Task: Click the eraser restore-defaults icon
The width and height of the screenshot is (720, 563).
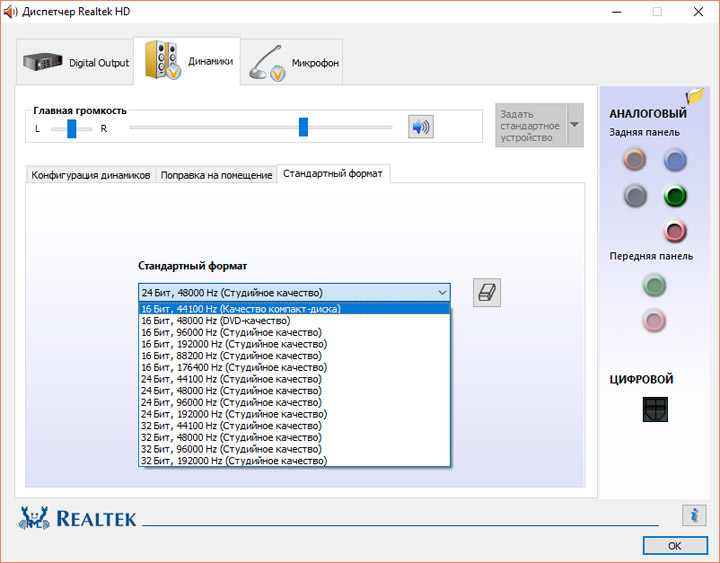Action: (x=487, y=293)
